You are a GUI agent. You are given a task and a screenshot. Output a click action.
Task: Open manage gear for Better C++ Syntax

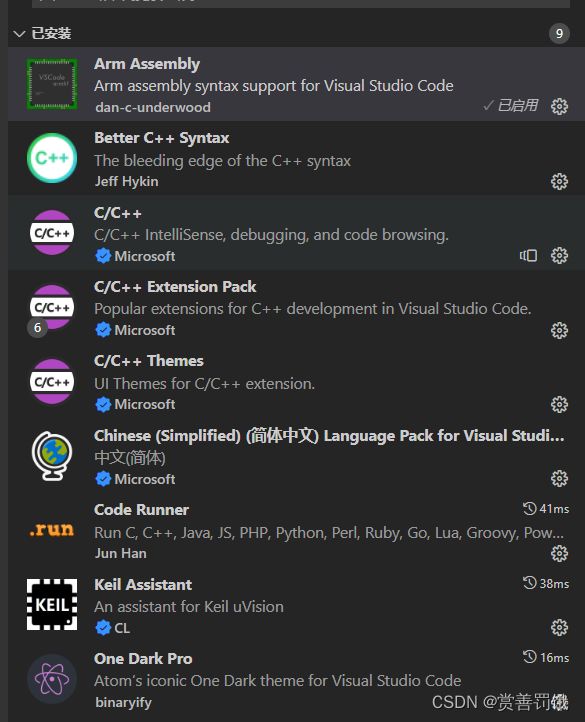559,181
